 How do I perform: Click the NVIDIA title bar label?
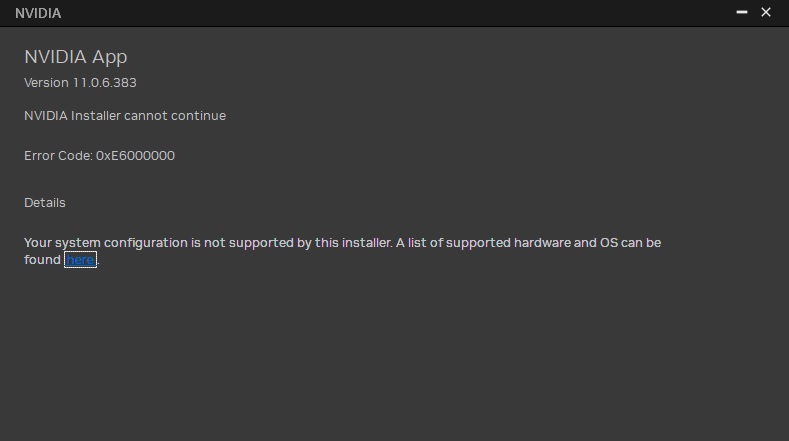[38, 13]
